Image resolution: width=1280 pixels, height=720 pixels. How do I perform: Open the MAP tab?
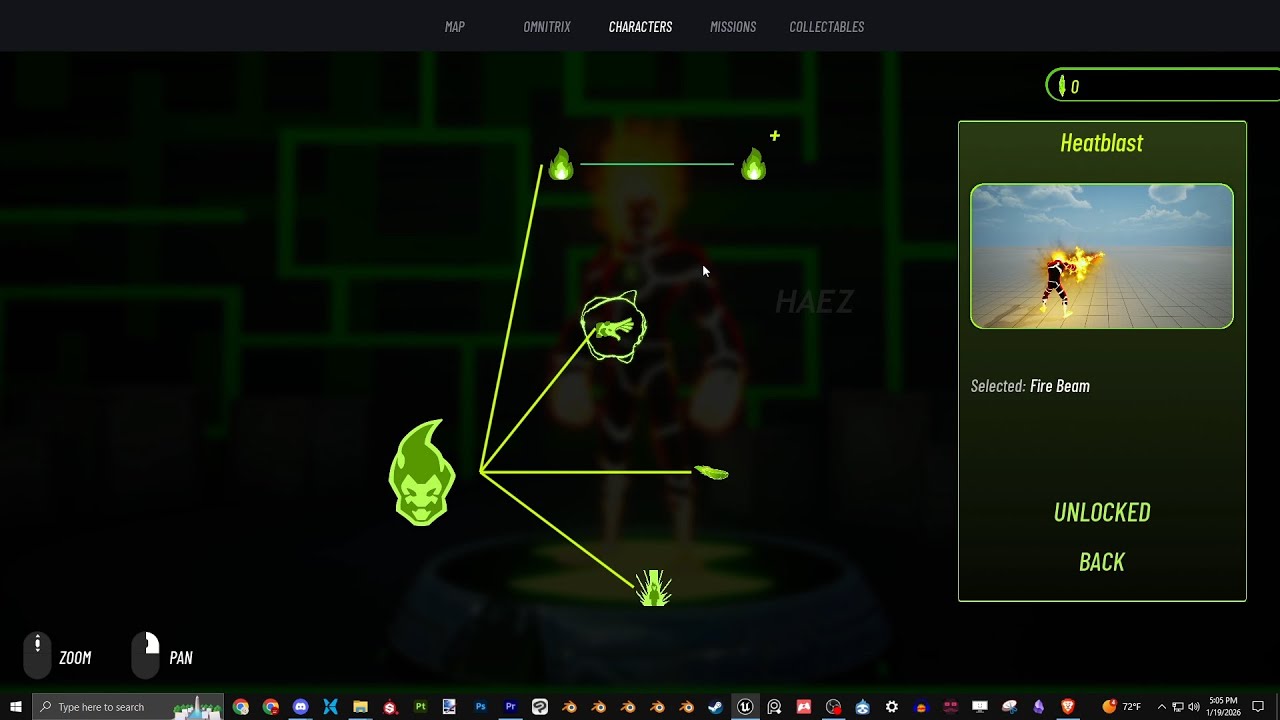[x=455, y=27]
